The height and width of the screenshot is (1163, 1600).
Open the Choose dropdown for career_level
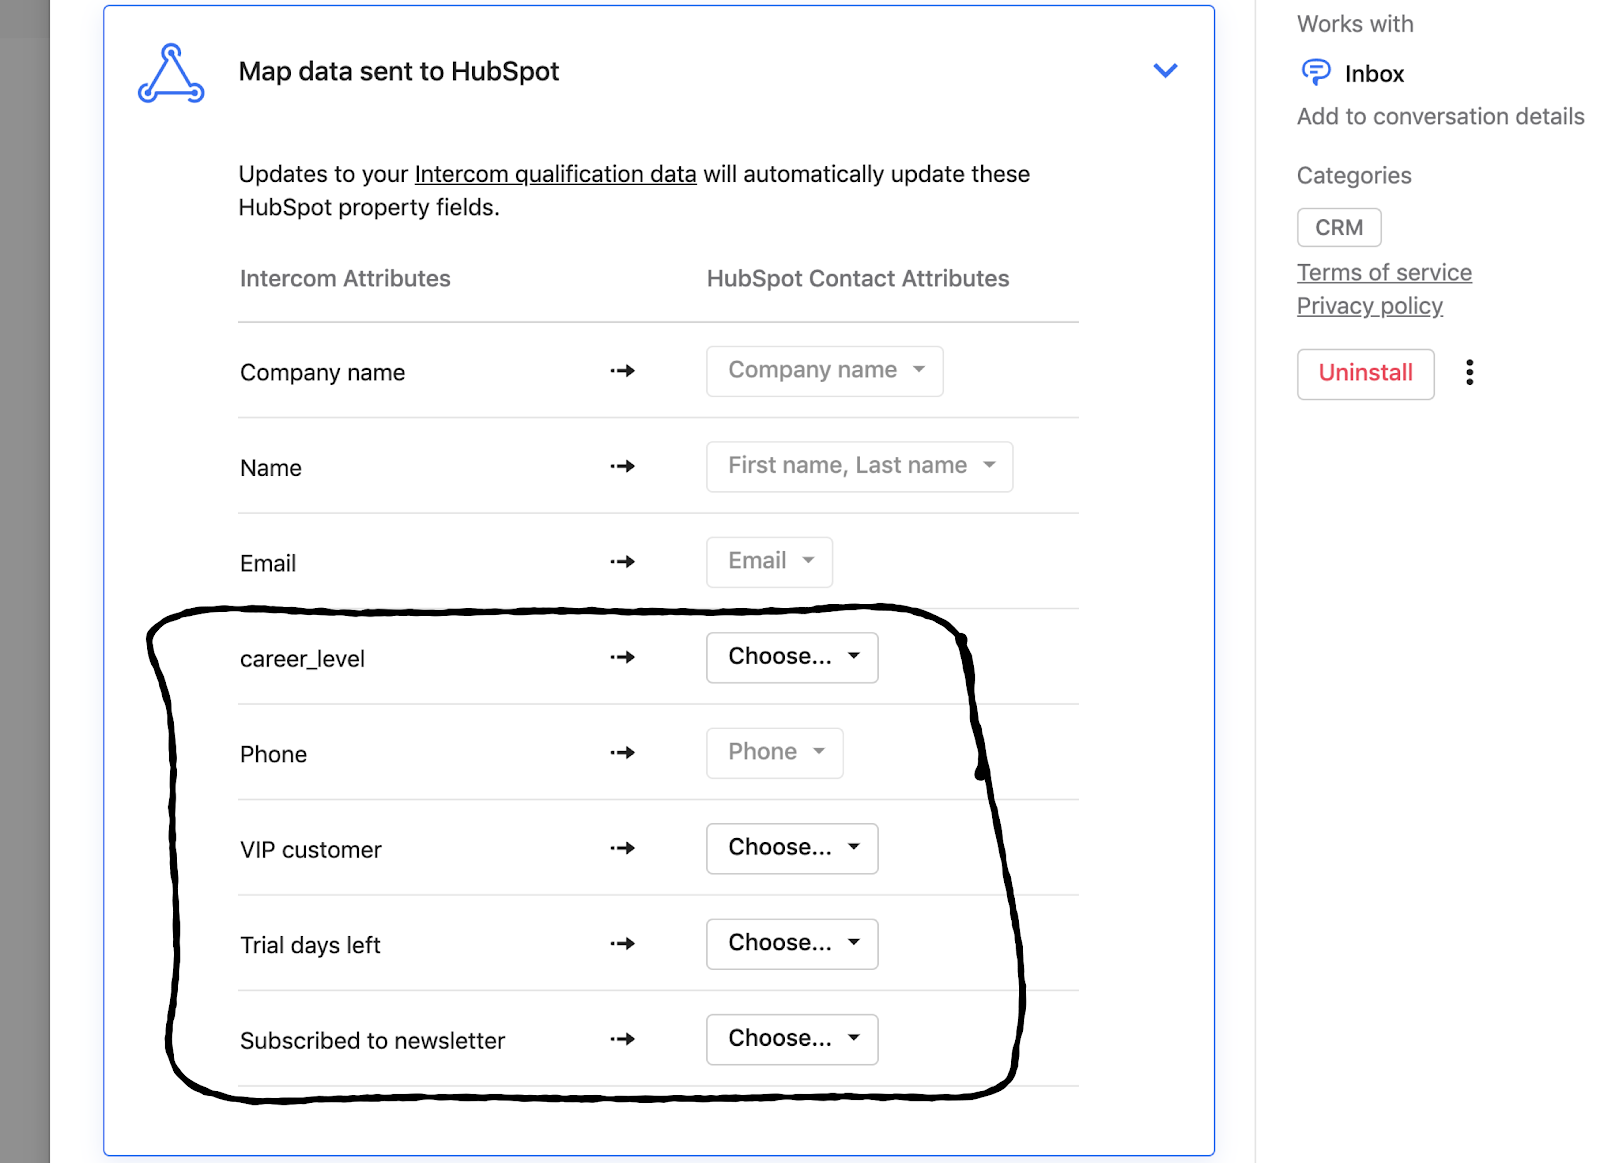point(792,658)
